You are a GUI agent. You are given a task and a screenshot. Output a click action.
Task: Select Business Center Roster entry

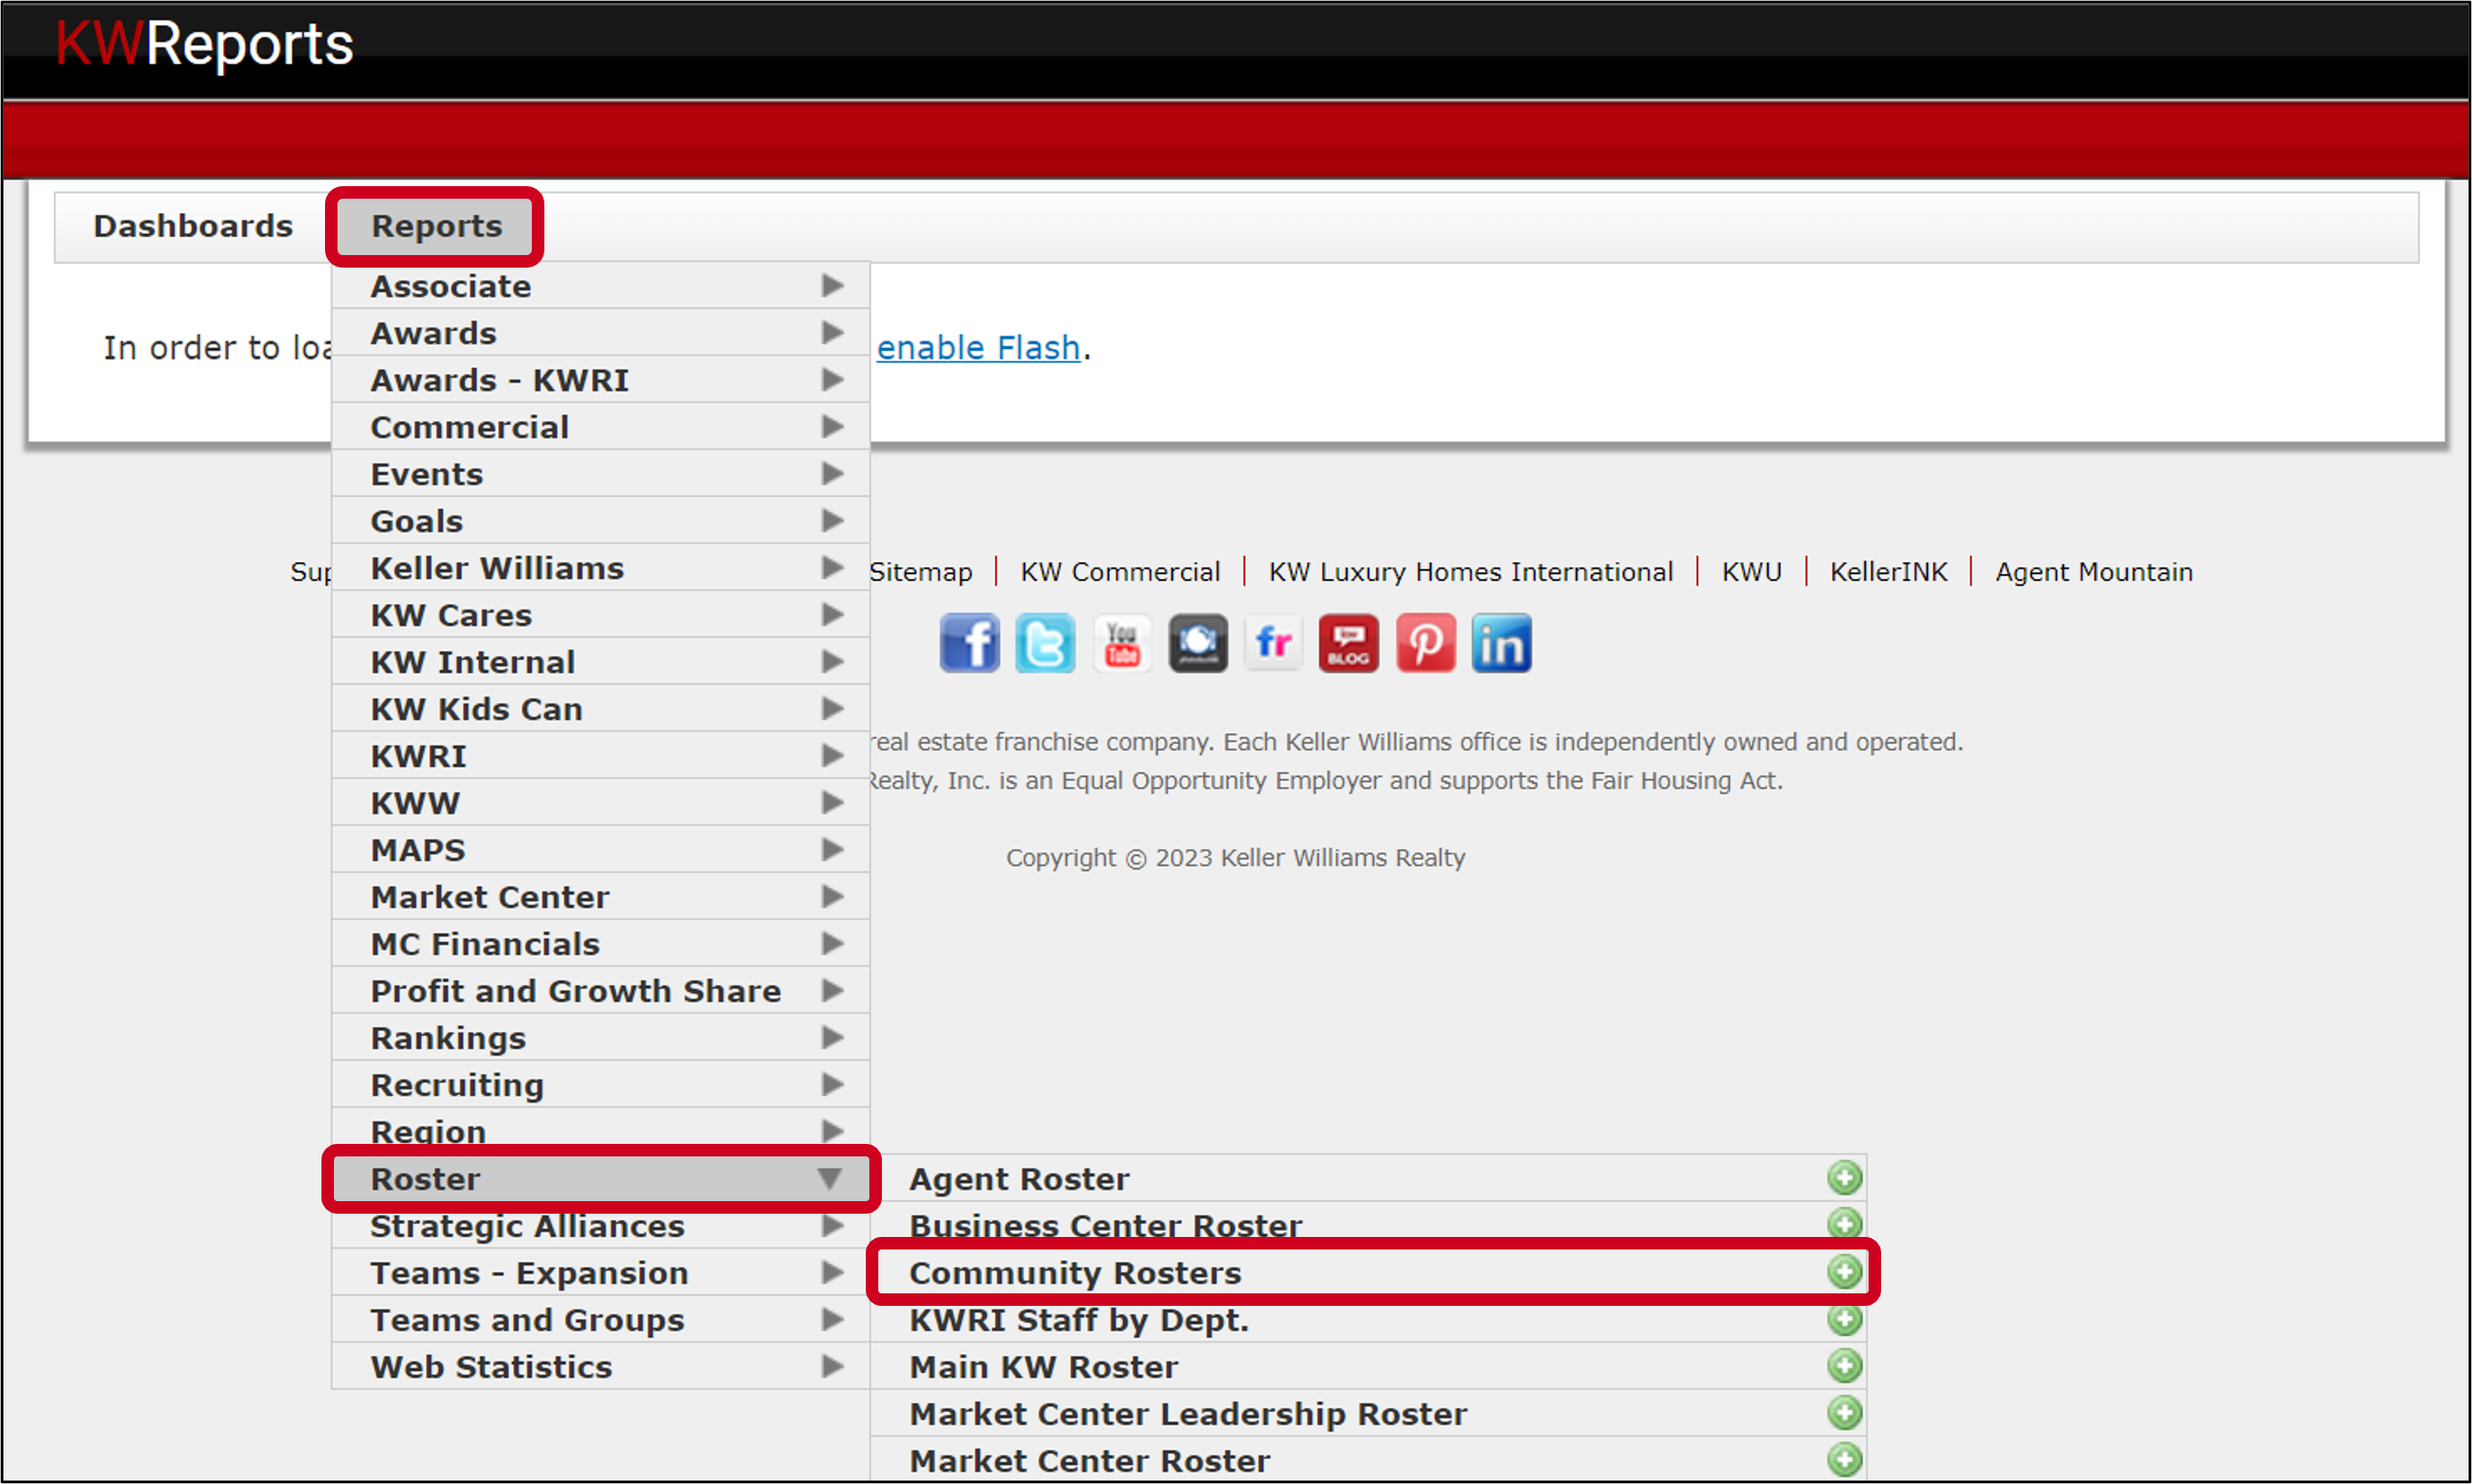pos(1369,1226)
